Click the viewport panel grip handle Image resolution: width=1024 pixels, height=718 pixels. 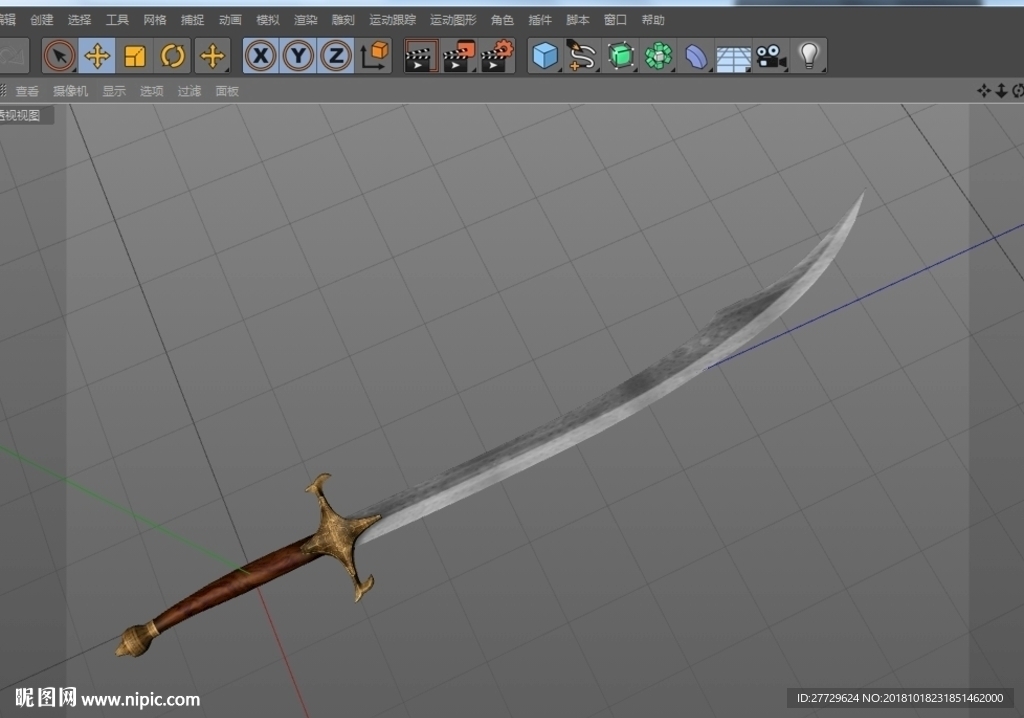pyautogui.click(x=3, y=91)
